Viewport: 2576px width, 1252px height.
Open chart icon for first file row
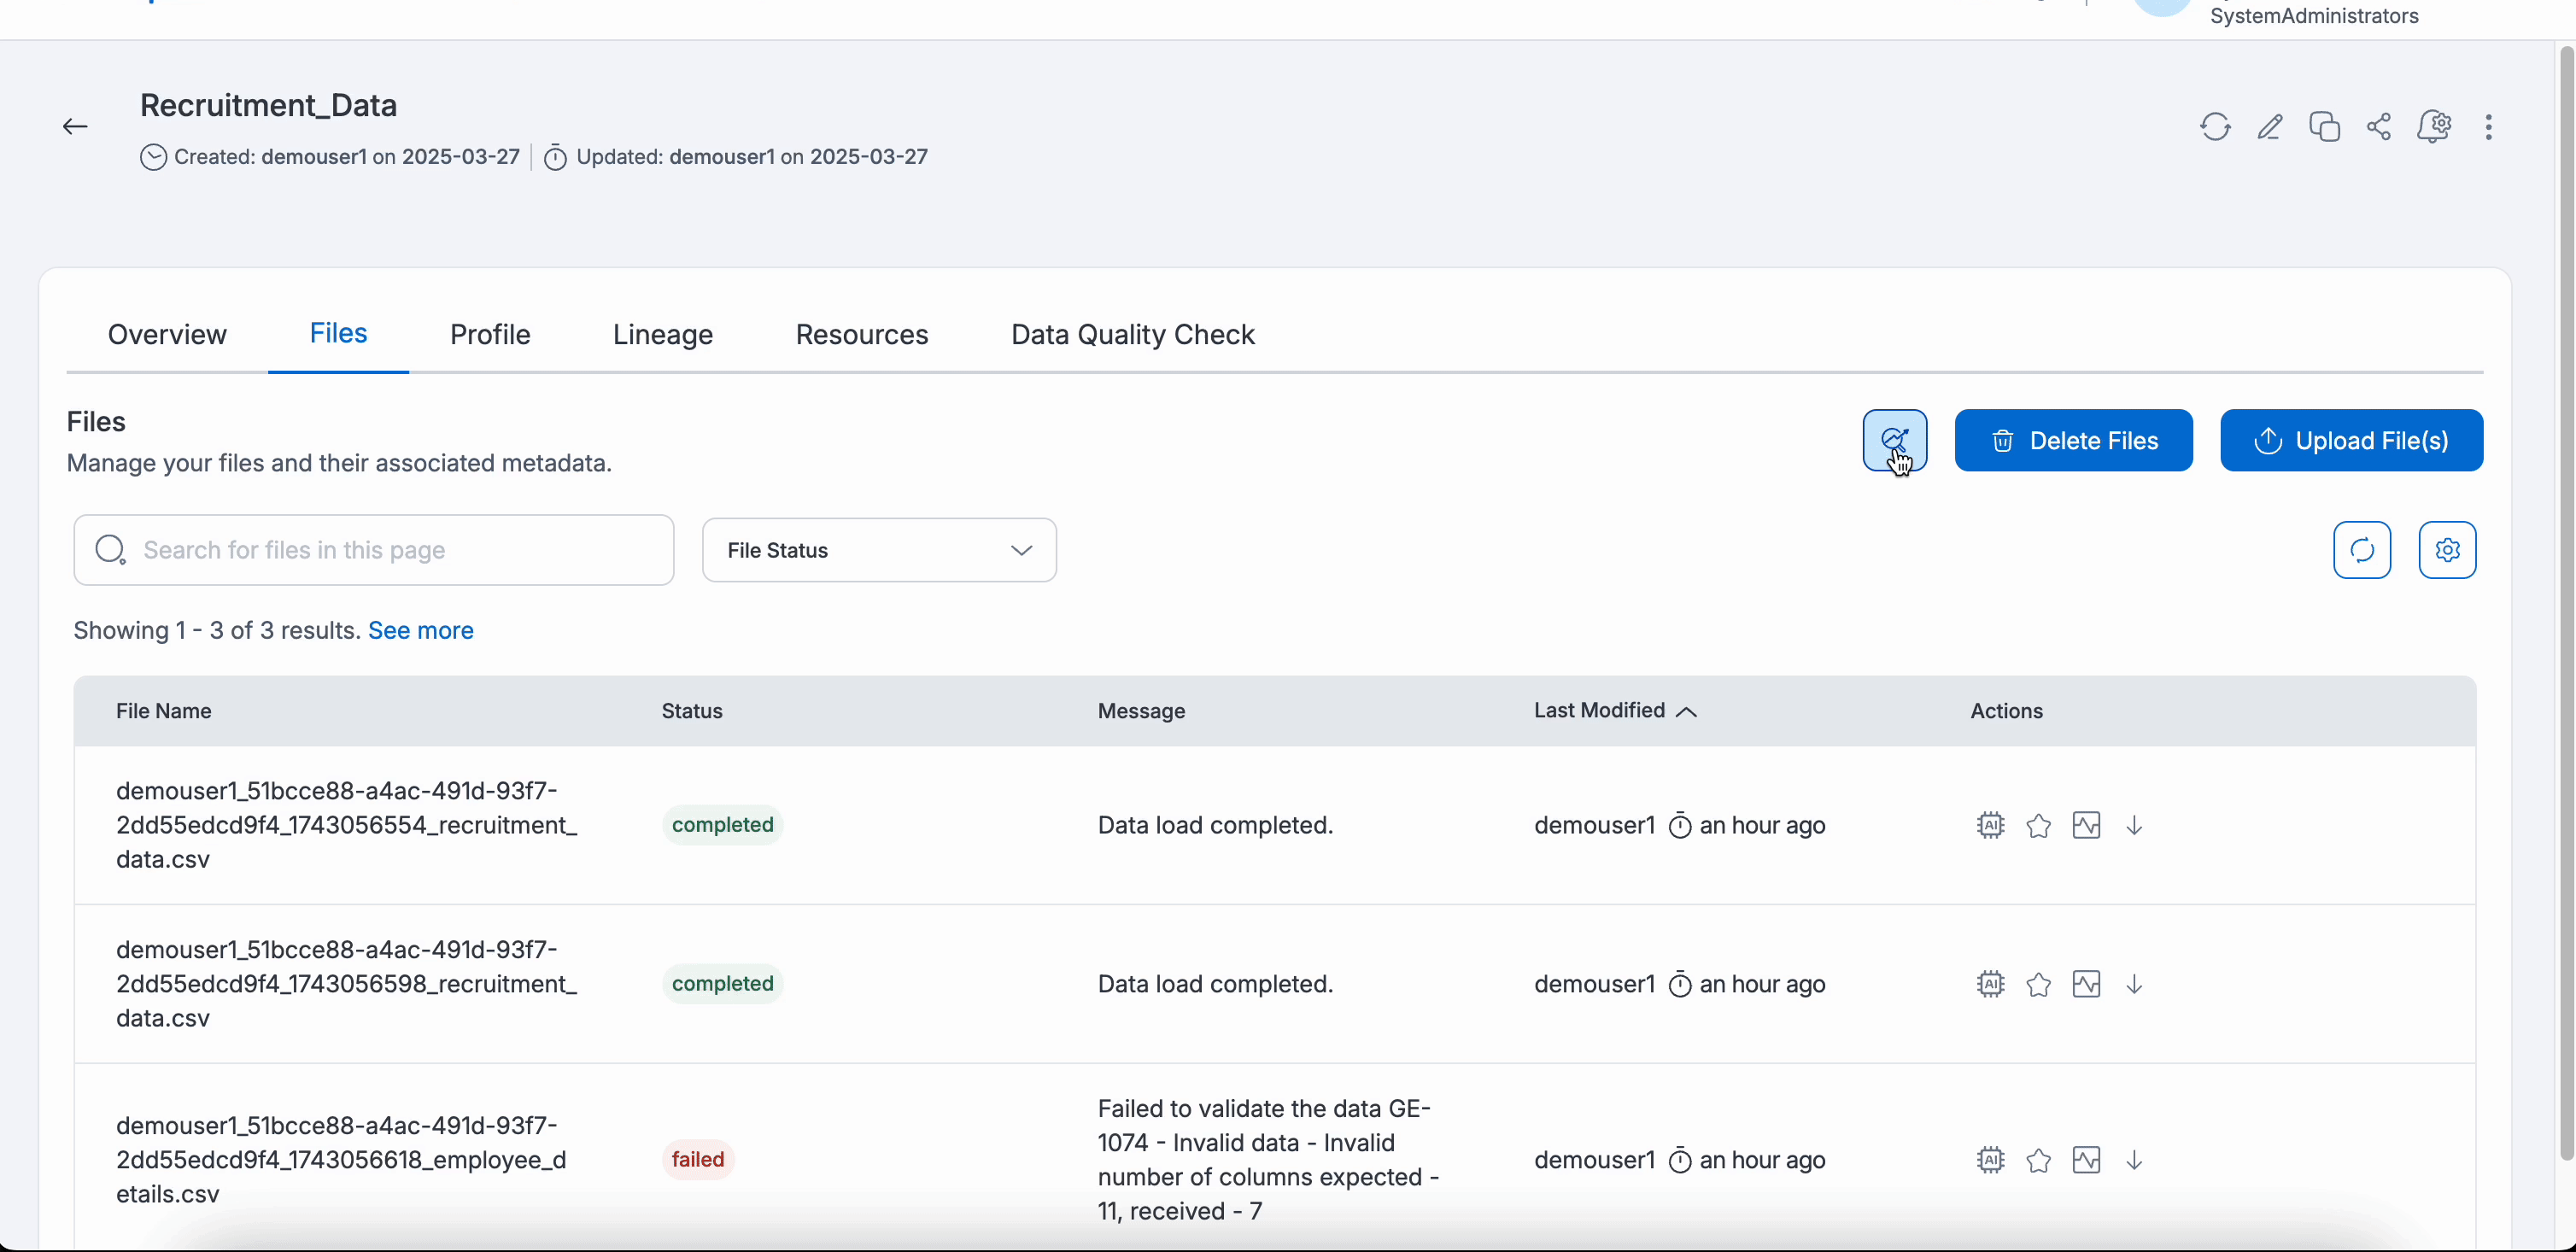coord(2086,826)
